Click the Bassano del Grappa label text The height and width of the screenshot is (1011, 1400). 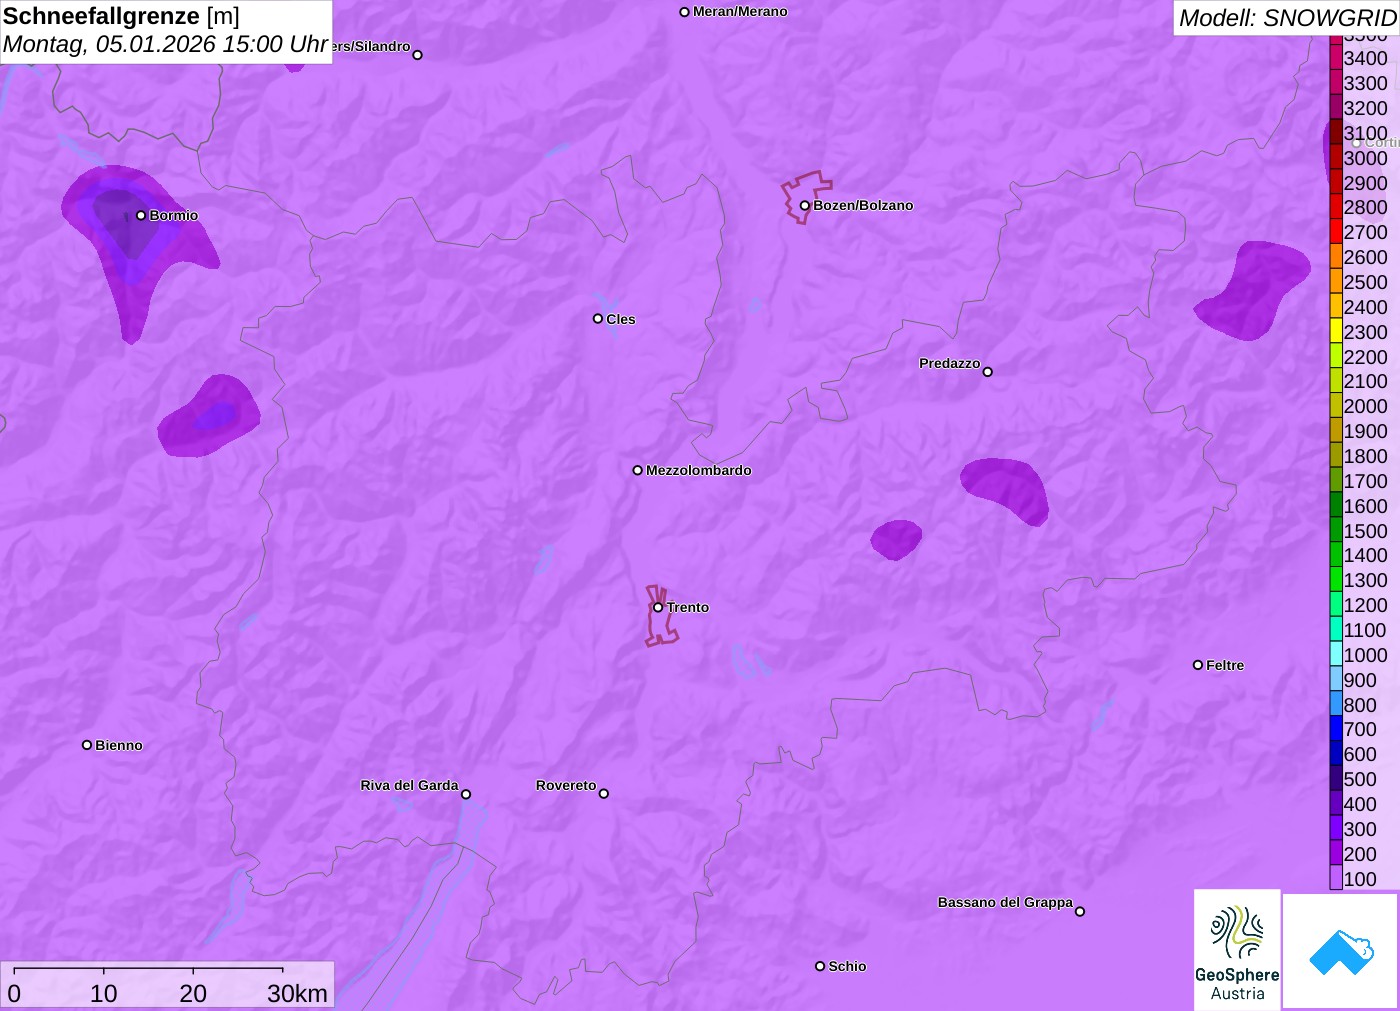pyautogui.click(x=1005, y=903)
